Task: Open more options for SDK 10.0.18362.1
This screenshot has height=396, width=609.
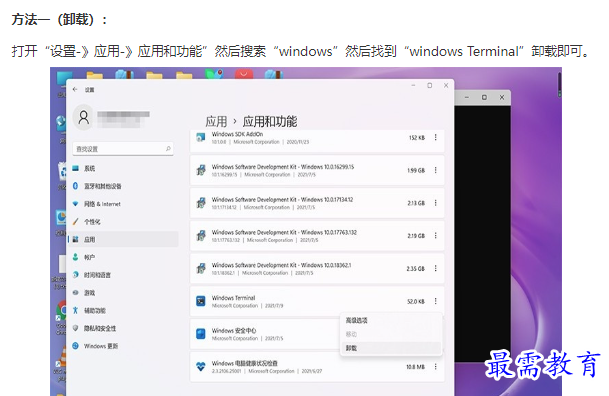Action: pyautogui.click(x=435, y=268)
